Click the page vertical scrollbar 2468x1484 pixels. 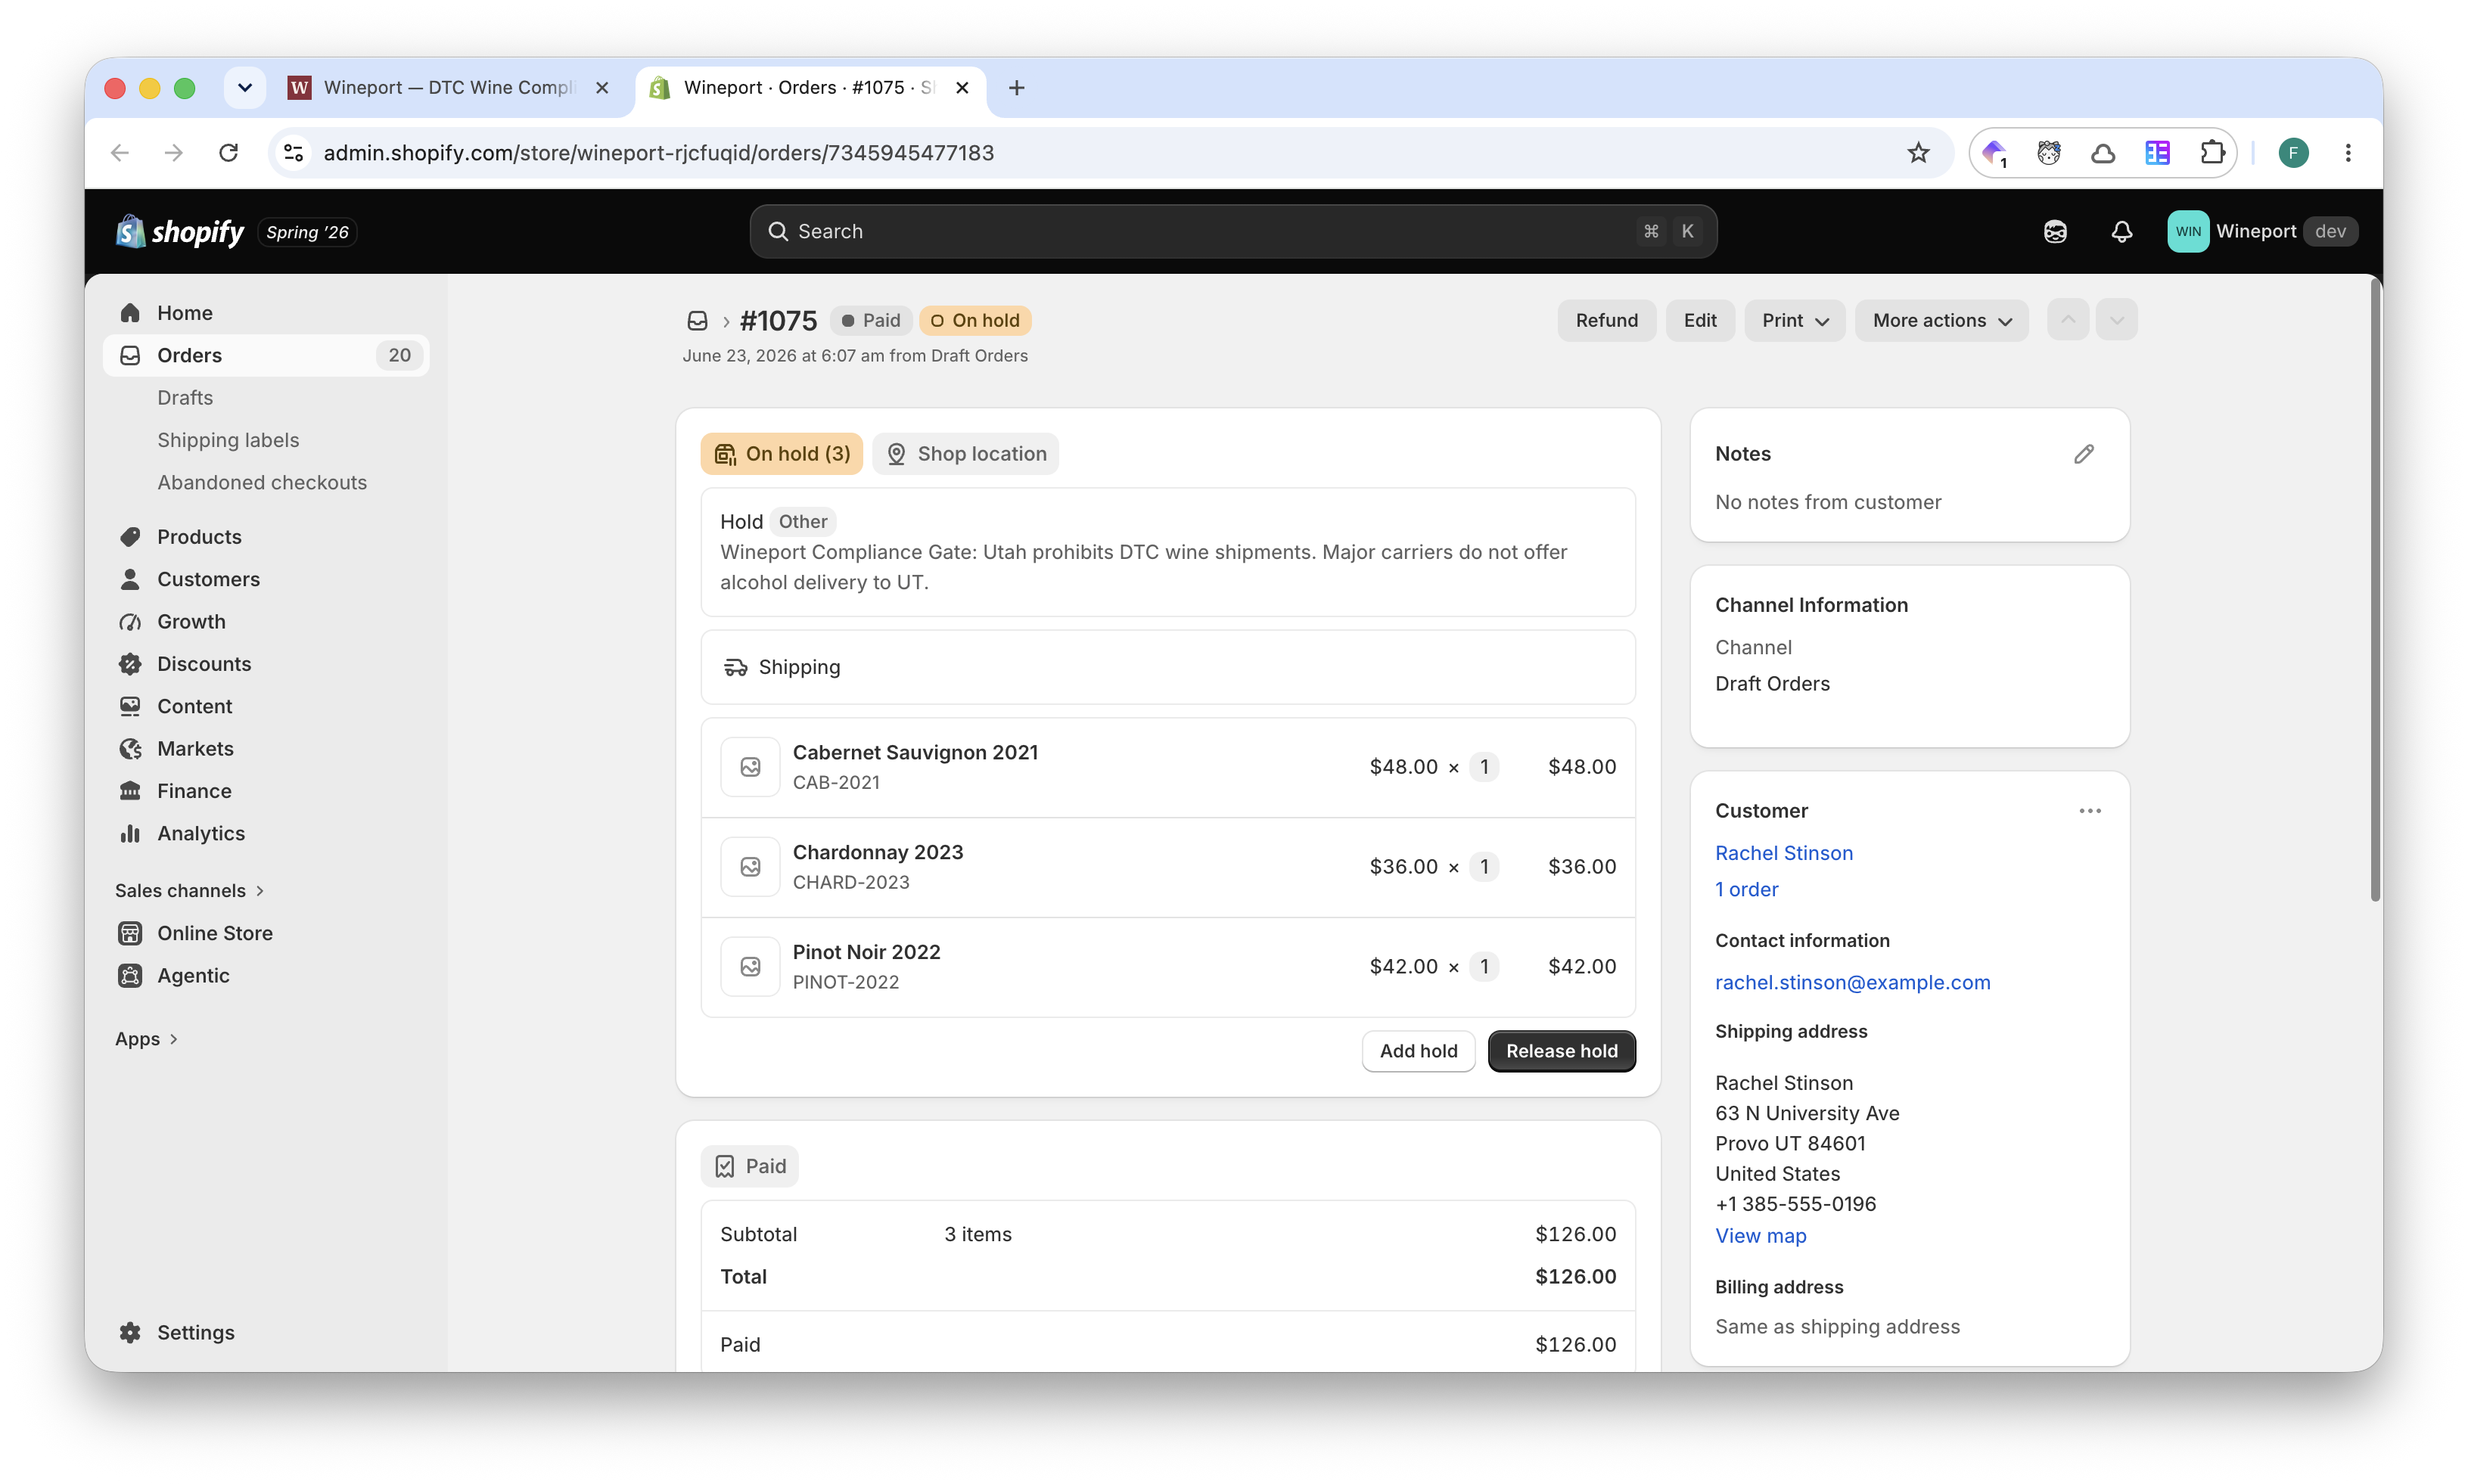click(x=2375, y=590)
